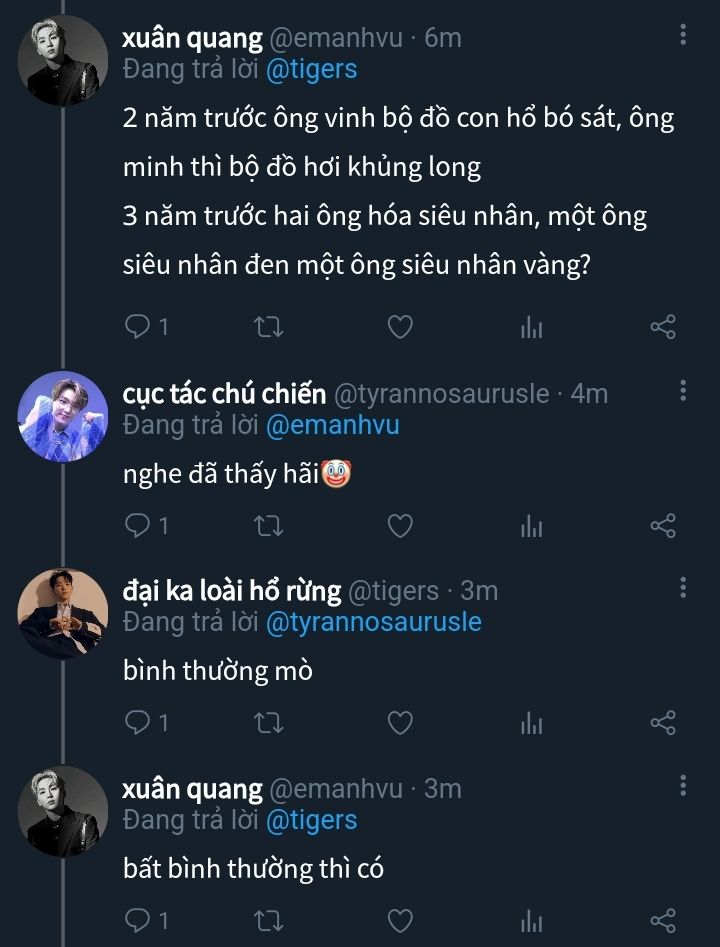Like the "bình thường mò" tweet

coord(400,722)
